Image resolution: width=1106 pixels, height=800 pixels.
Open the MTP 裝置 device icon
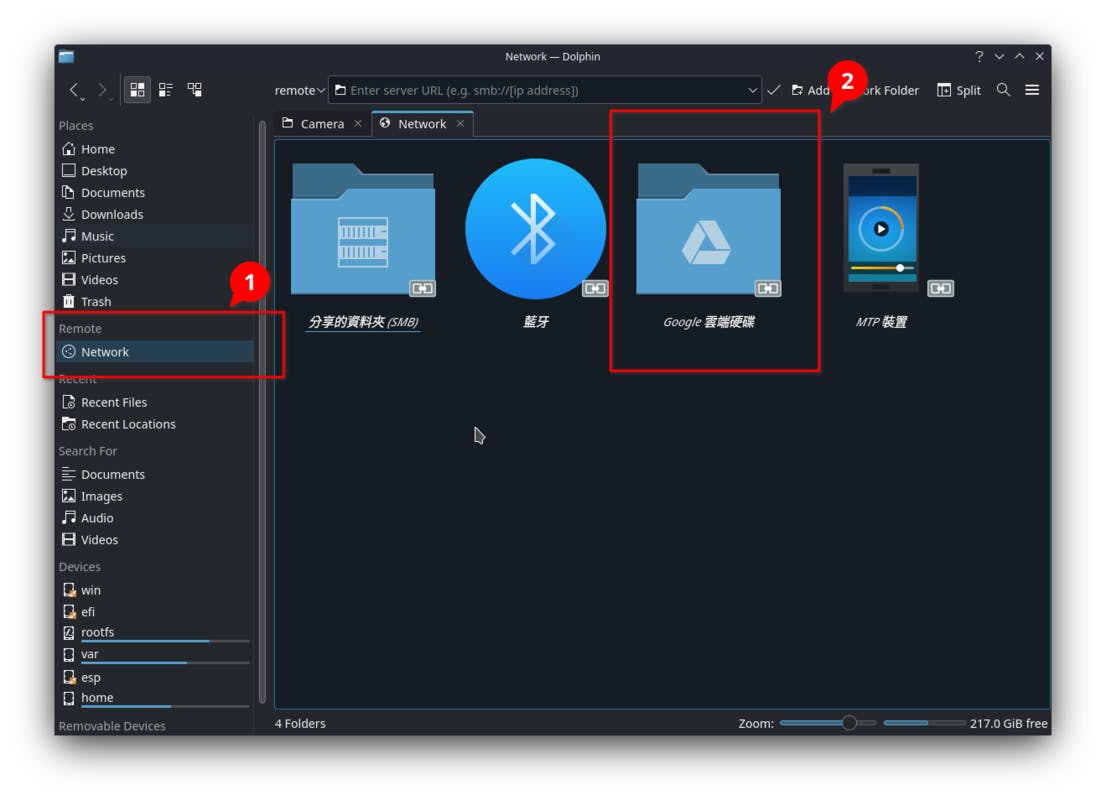coord(880,229)
